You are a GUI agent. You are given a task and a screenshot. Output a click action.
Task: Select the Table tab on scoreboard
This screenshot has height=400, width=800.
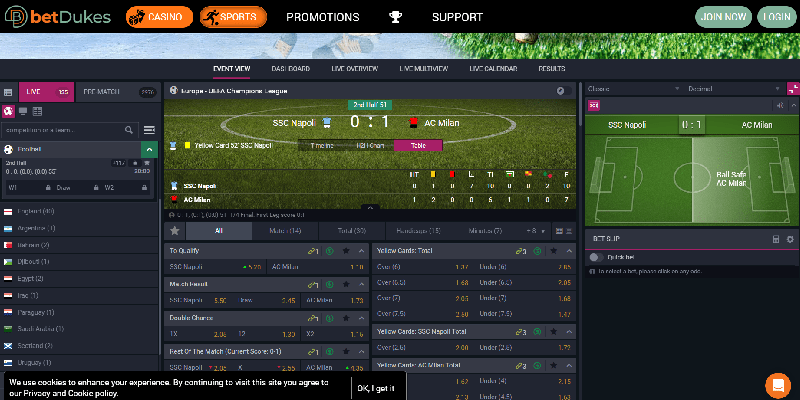click(418, 145)
